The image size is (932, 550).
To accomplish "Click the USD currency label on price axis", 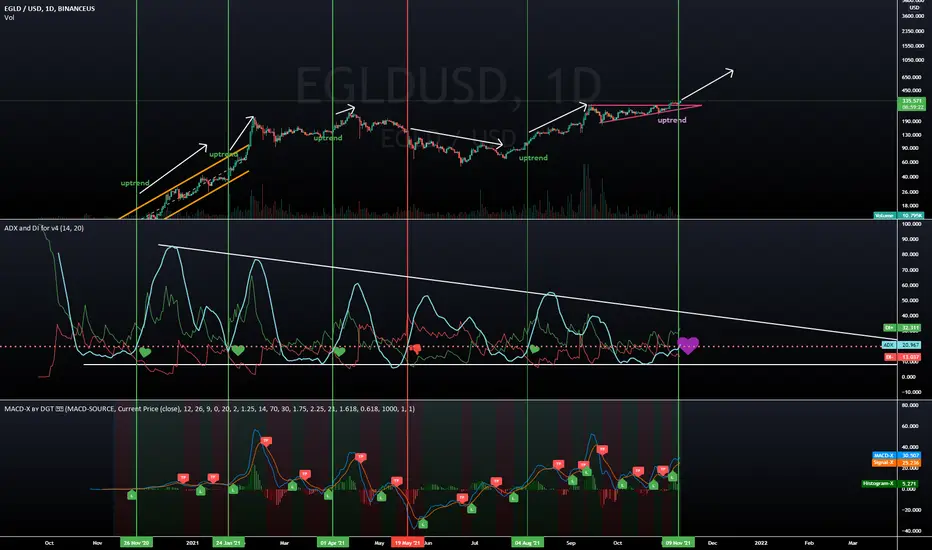I will pyautogui.click(x=914, y=8).
